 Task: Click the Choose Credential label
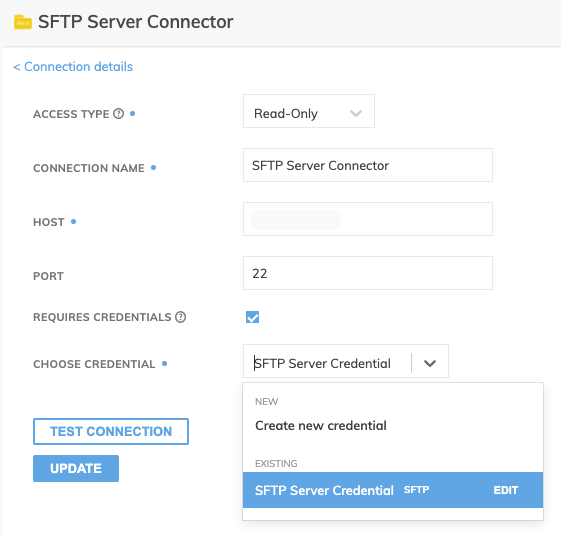[94, 364]
